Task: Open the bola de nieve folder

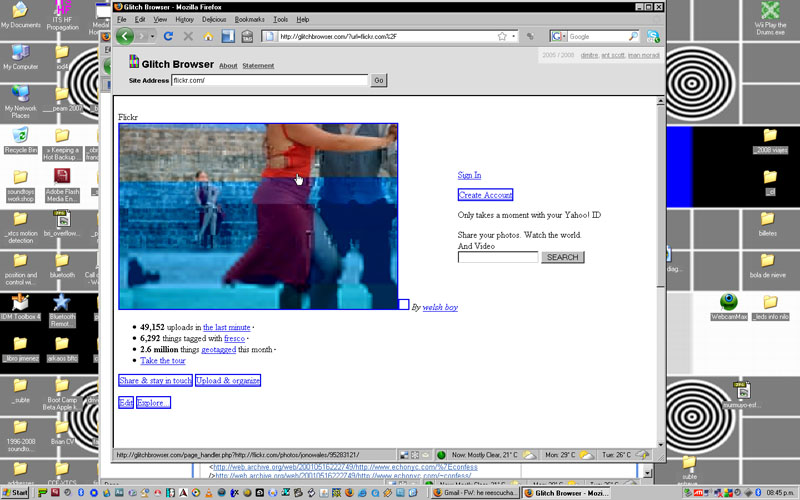Action: (x=767, y=265)
